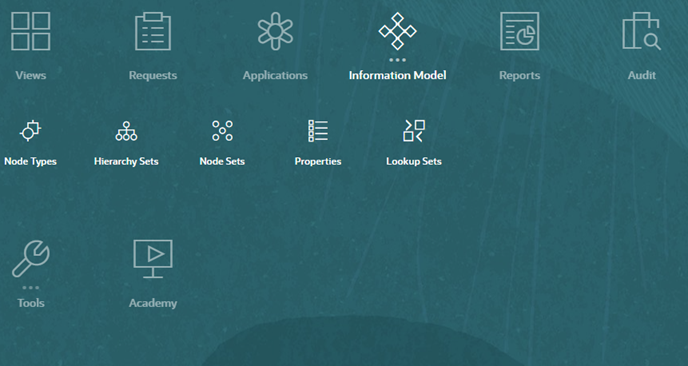Click the Requests label

(153, 75)
